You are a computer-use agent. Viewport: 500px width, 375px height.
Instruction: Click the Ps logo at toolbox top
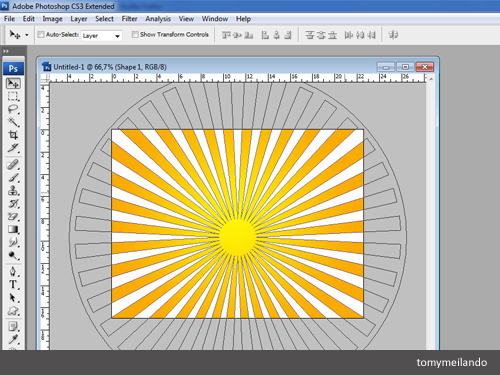click(13, 69)
